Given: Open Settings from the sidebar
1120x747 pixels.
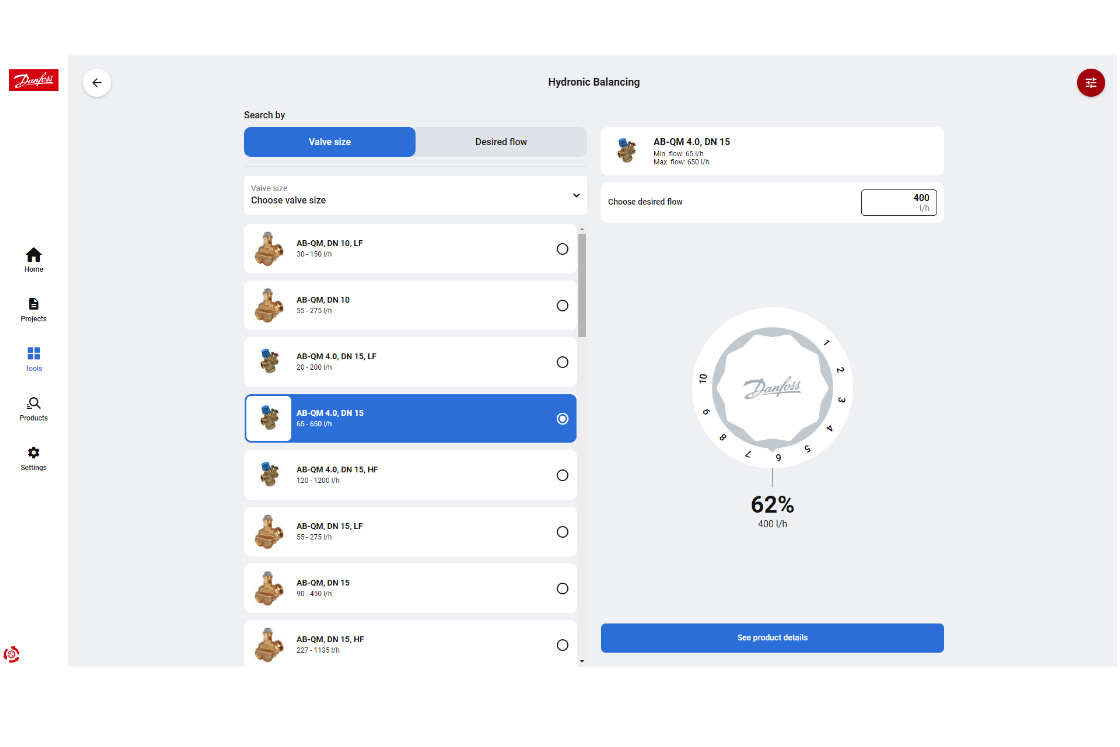Looking at the screenshot, I should [x=33, y=458].
